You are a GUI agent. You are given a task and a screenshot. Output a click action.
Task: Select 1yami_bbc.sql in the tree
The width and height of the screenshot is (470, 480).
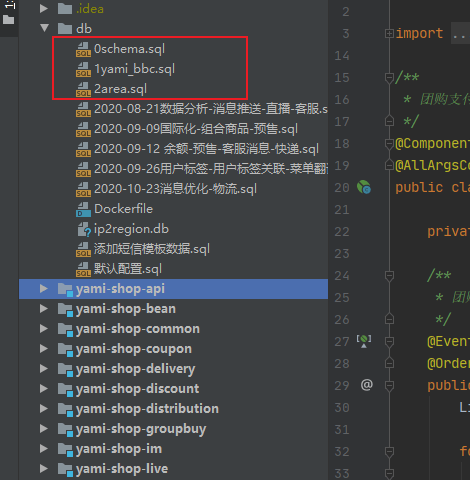pyautogui.click(x=134, y=69)
